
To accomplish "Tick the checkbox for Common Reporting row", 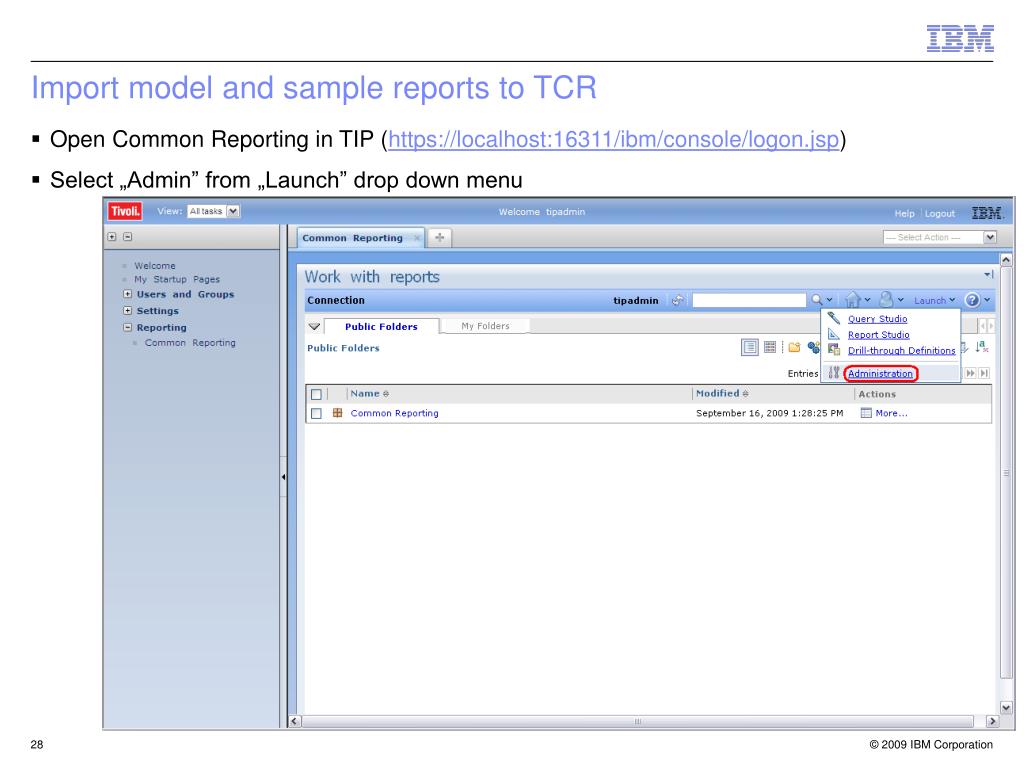I will tap(317, 413).
